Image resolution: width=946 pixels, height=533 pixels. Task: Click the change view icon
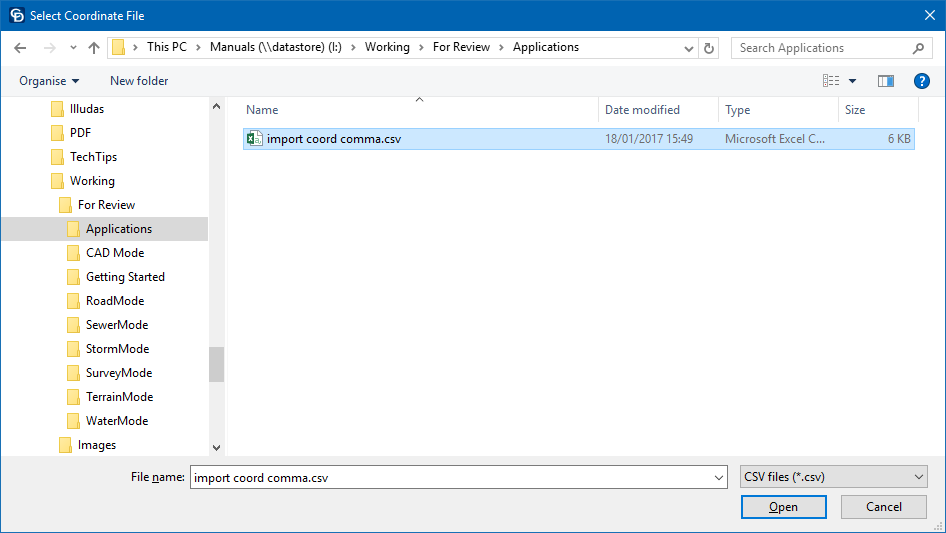[830, 81]
